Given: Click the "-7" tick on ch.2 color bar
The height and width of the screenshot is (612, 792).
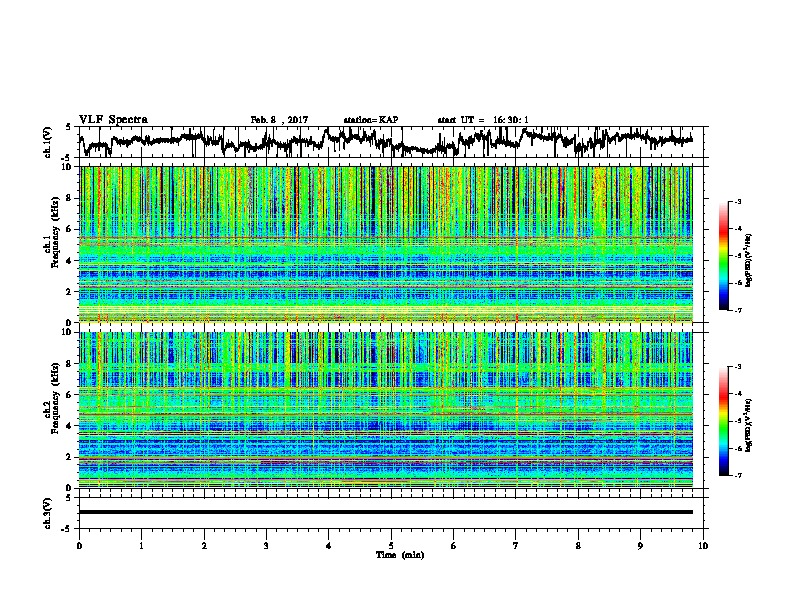Looking at the screenshot, I should (x=737, y=475).
